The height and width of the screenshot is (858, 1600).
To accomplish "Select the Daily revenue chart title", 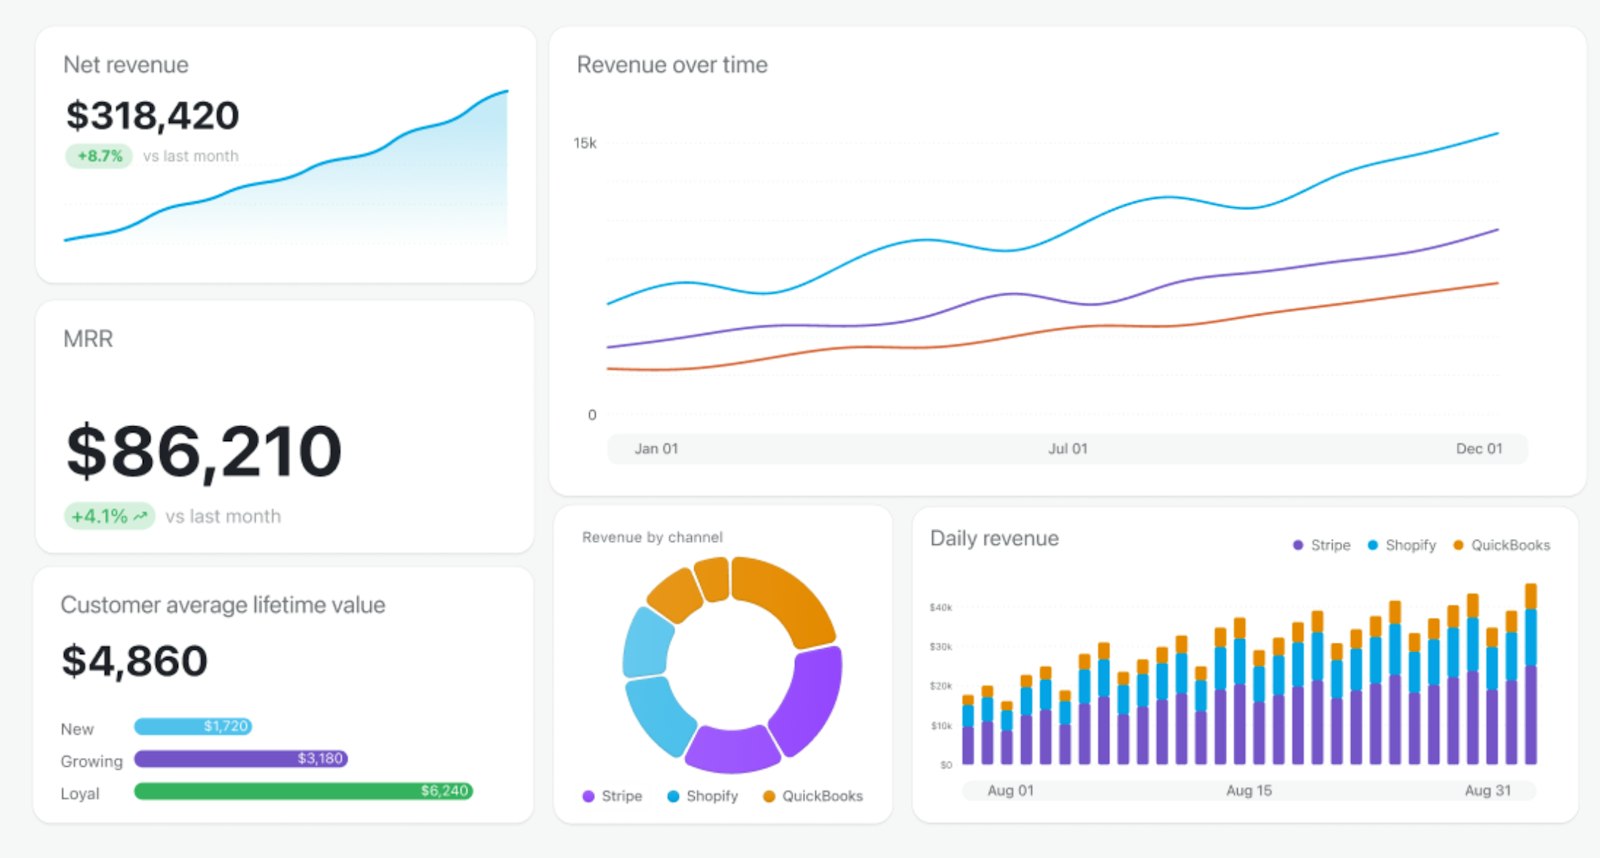I will (994, 539).
